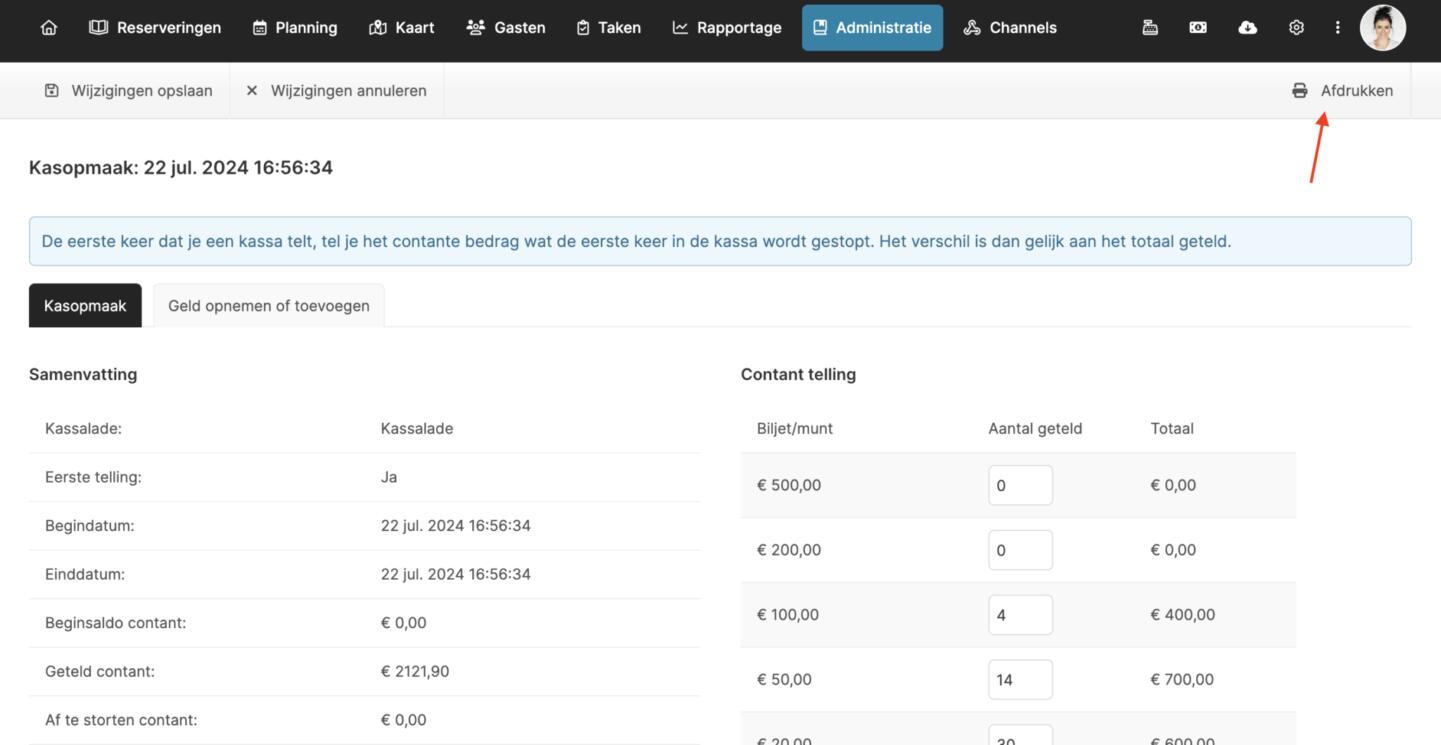
Task: Cancel changes with Wijzigingen annuleren
Action: click(336, 91)
